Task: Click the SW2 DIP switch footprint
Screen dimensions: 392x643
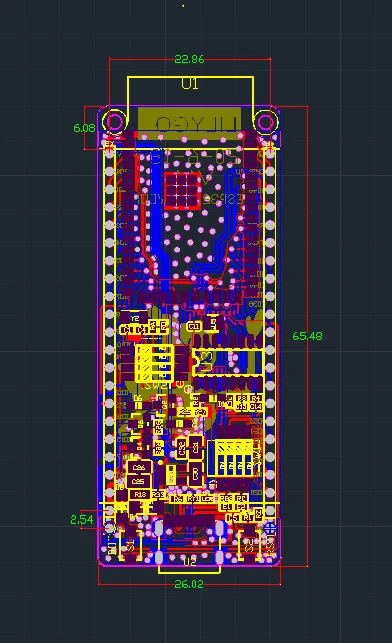Action: (154, 364)
